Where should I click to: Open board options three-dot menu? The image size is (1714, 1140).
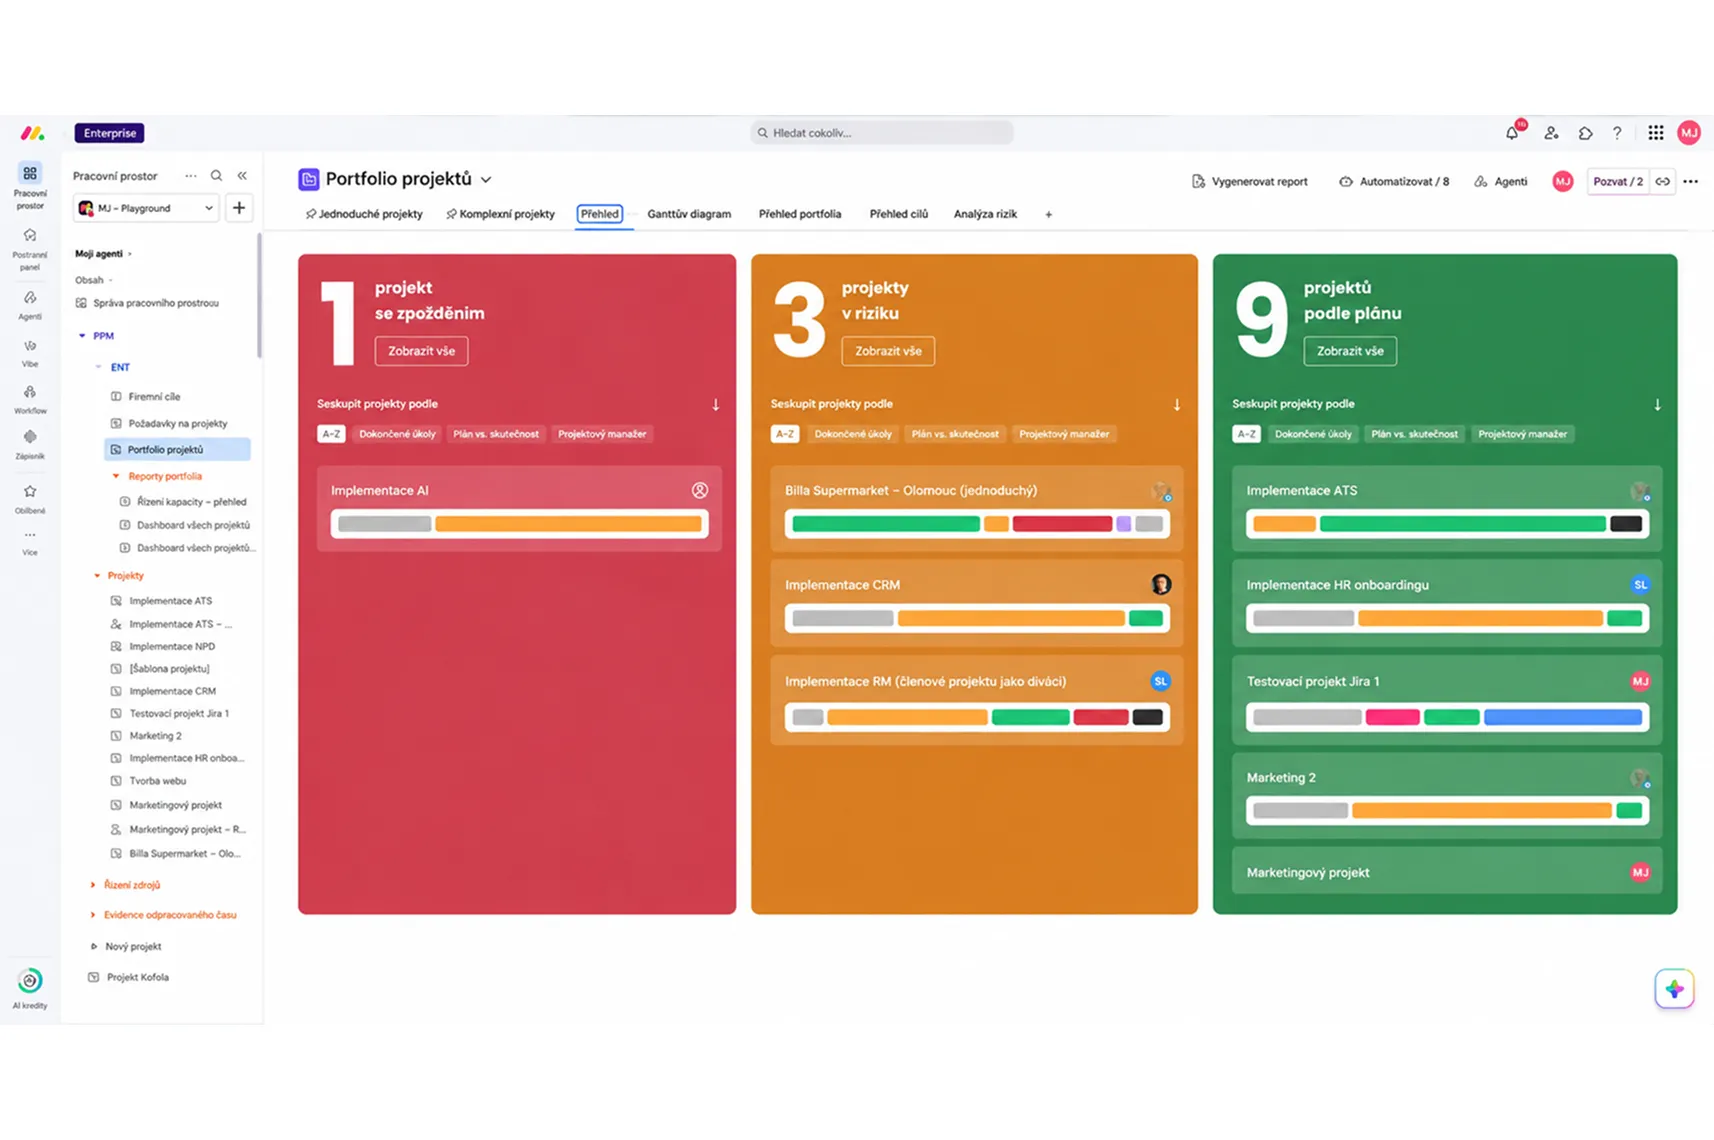coord(1691,182)
